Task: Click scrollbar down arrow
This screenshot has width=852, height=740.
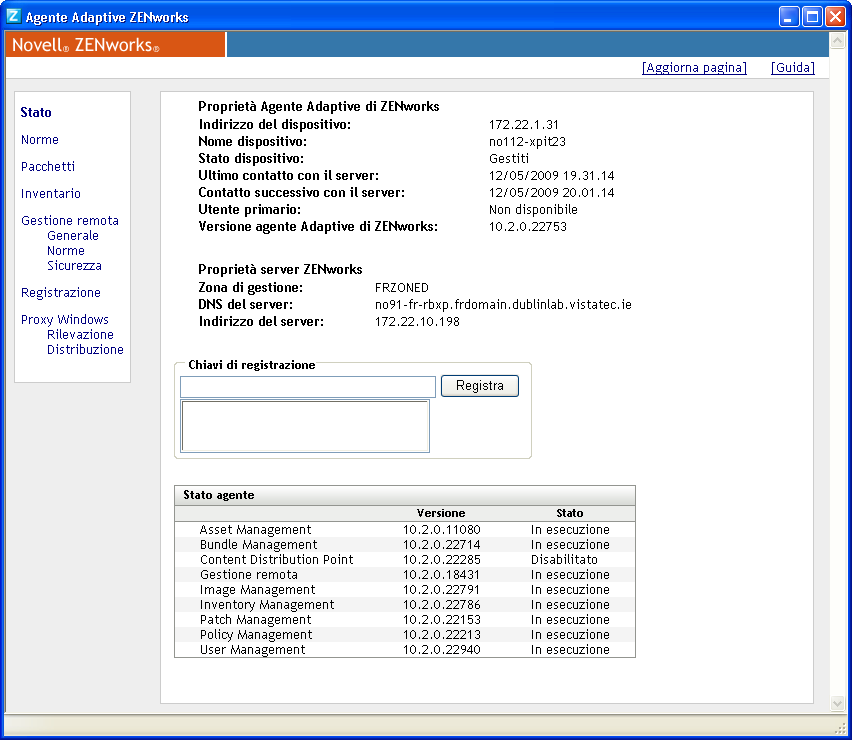Action: pyautogui.click(x=837, y=704)
